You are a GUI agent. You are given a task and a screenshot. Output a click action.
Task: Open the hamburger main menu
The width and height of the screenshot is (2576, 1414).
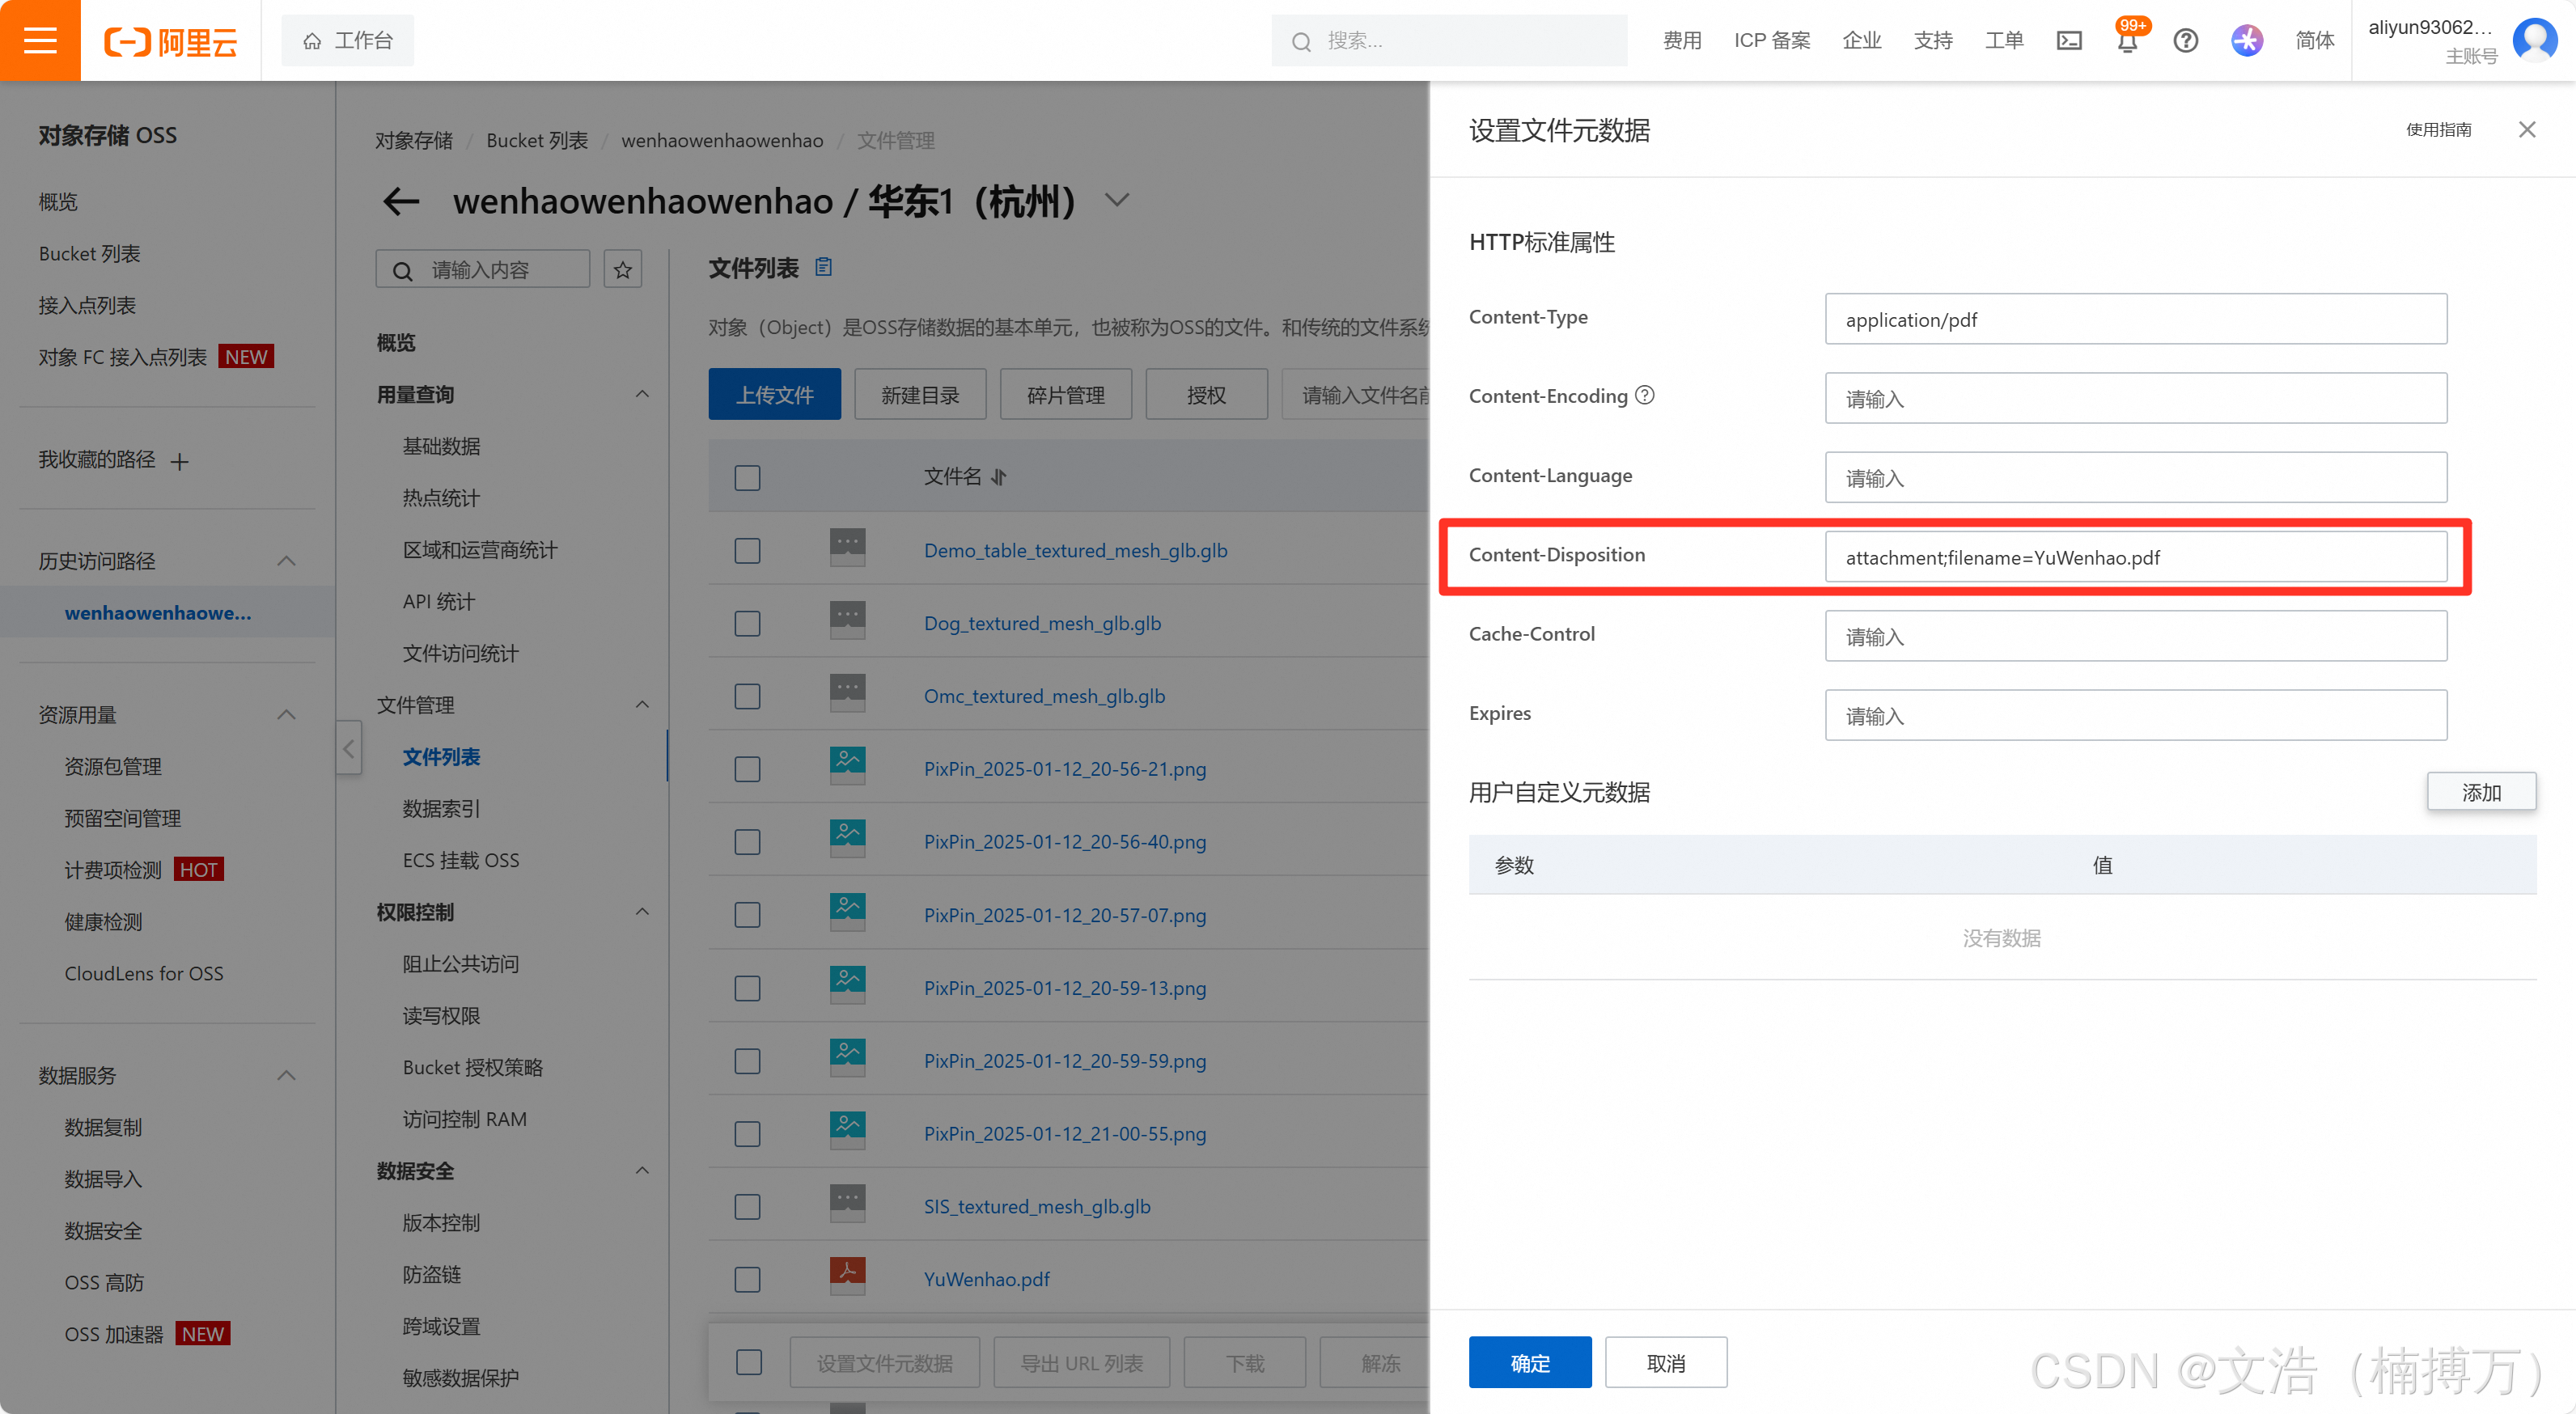point(40,40)
